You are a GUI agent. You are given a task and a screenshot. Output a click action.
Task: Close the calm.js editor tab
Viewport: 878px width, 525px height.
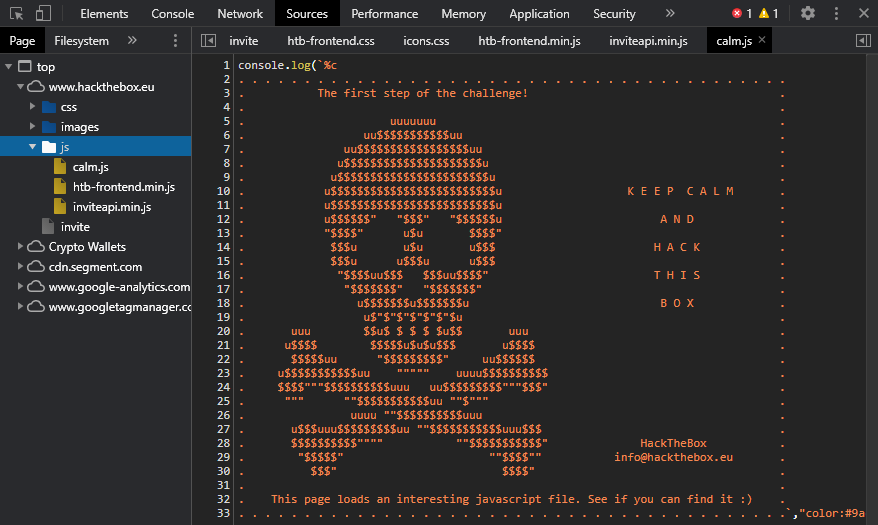pos(762,40)
